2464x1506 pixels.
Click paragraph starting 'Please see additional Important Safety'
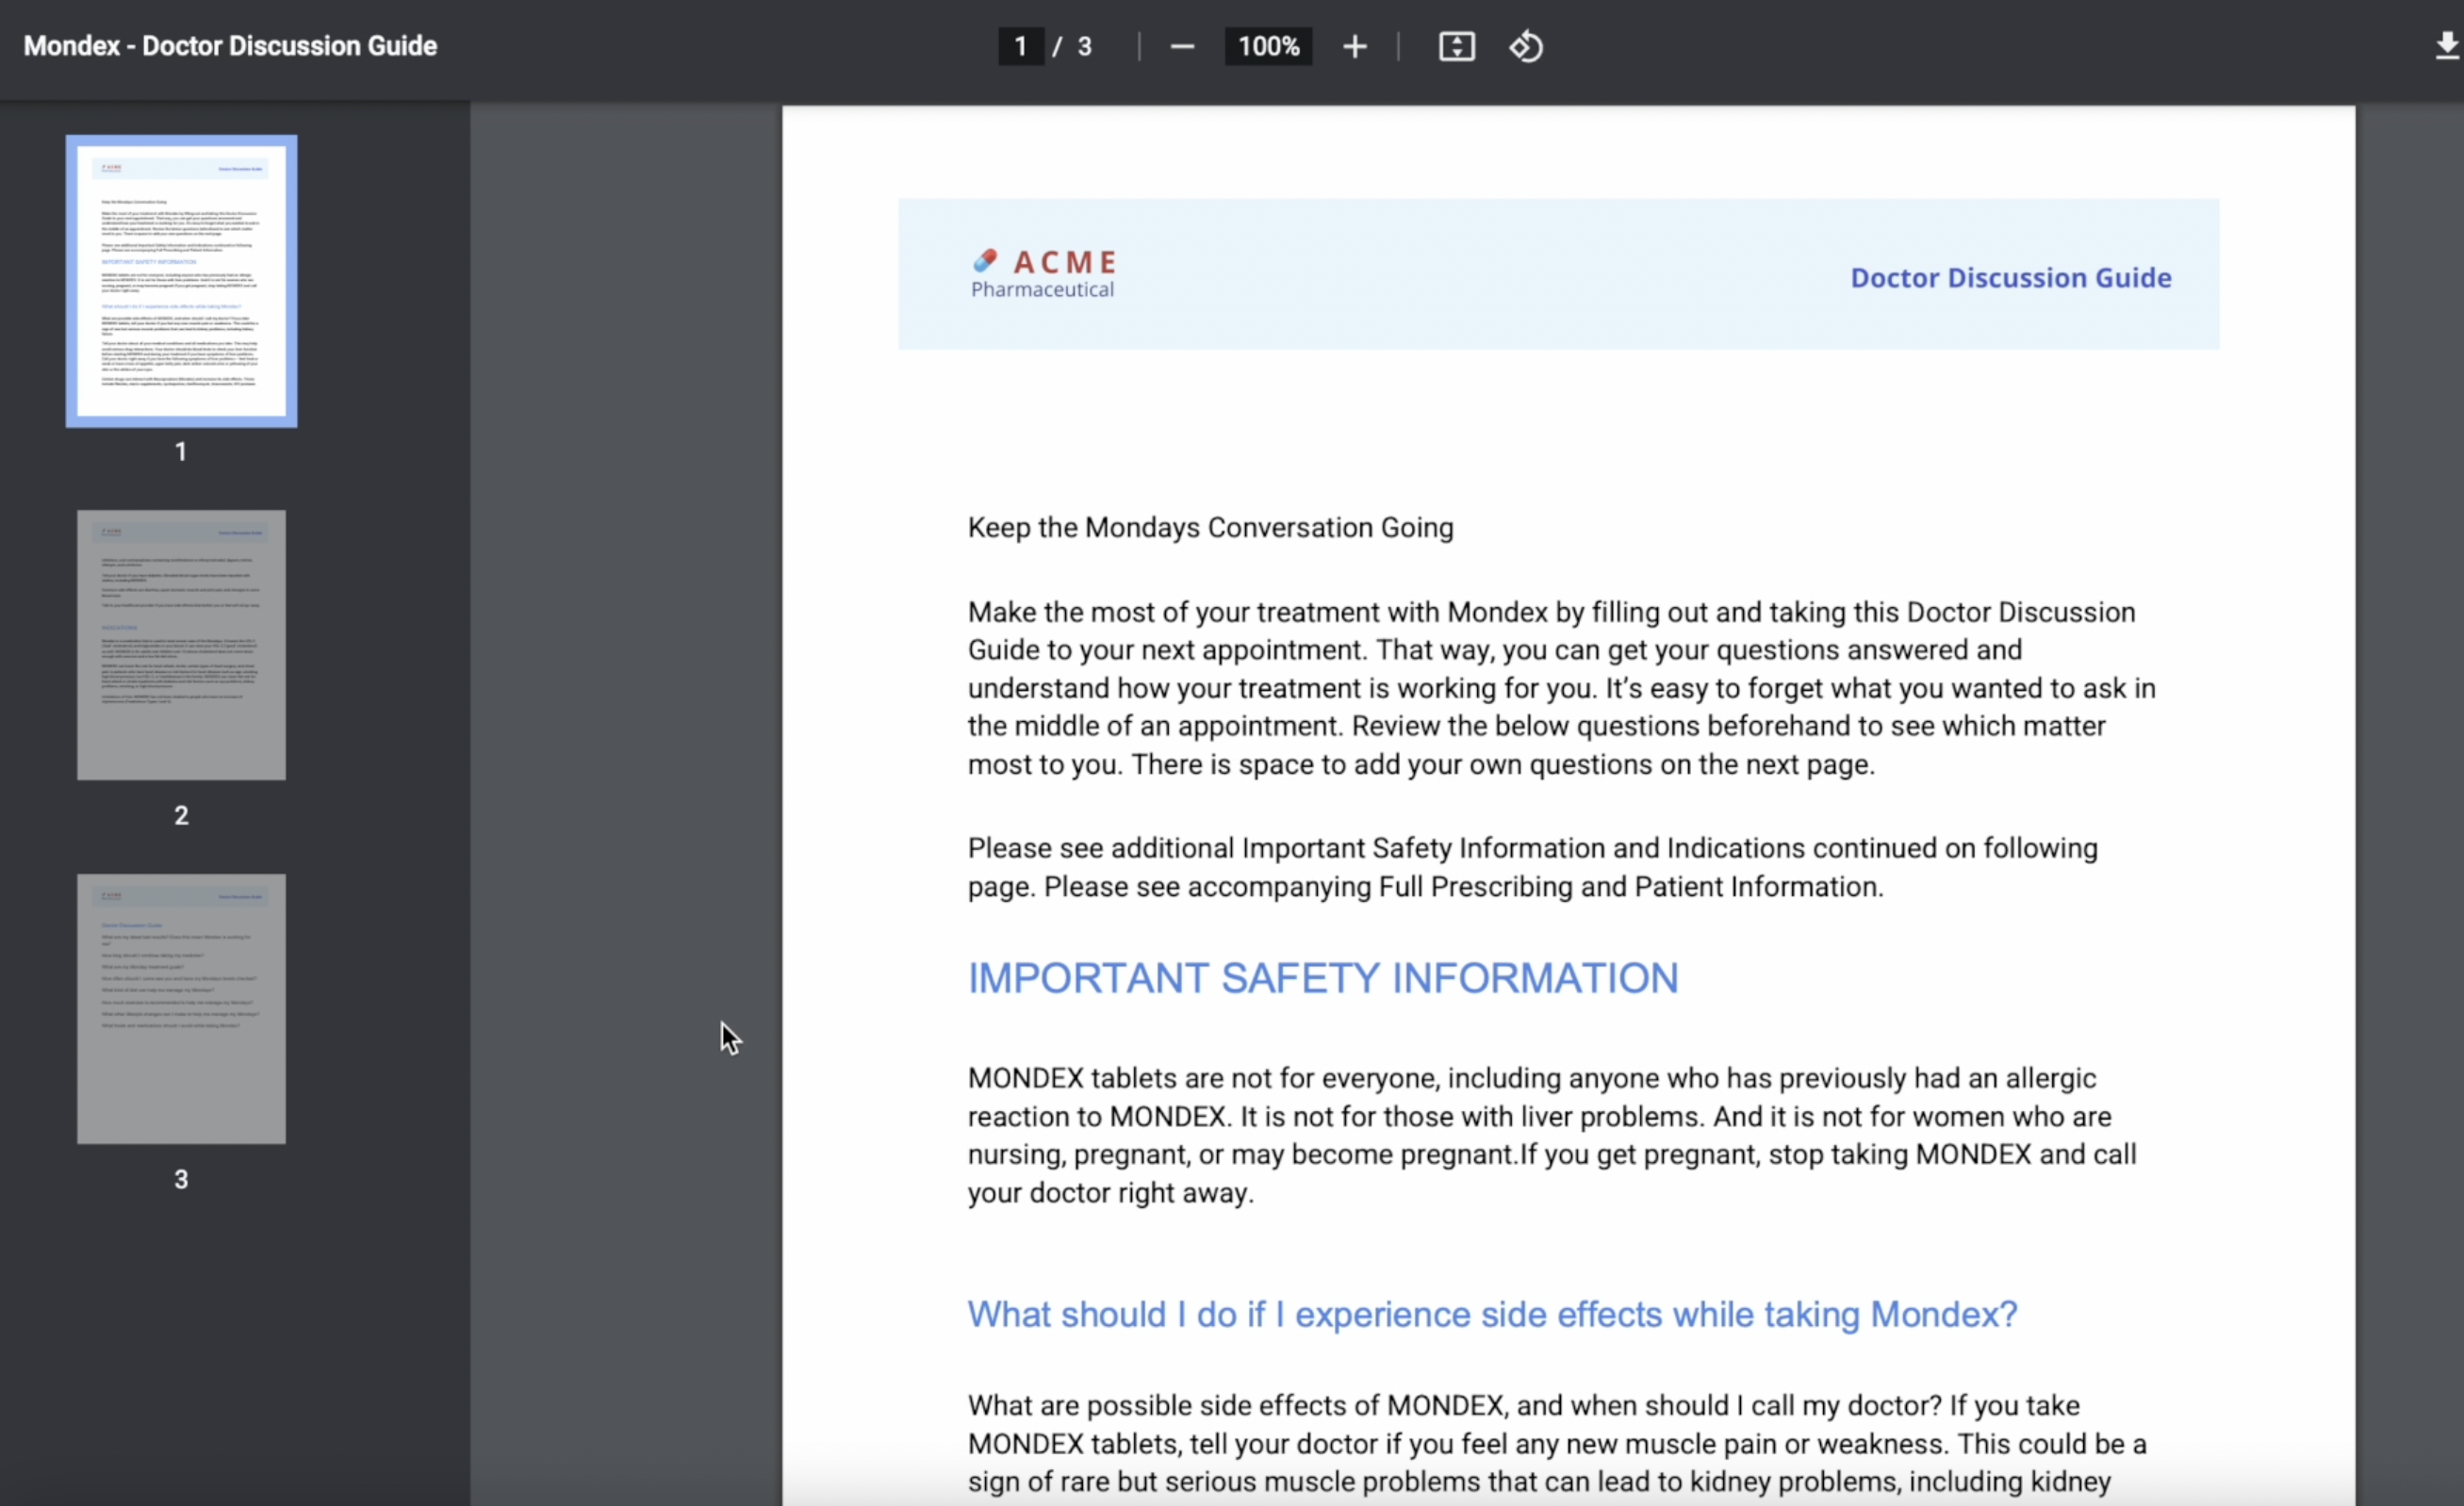(1532, 867)
